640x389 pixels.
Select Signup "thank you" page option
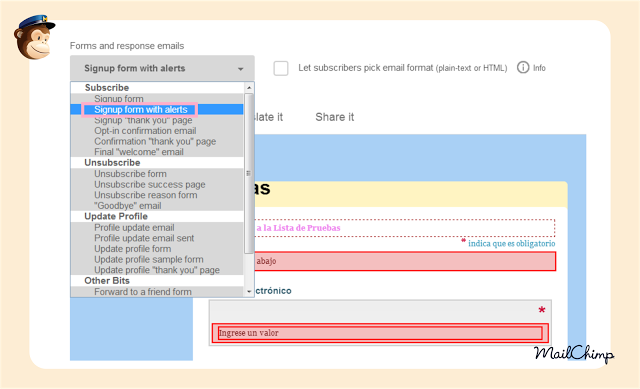[157, 120]
